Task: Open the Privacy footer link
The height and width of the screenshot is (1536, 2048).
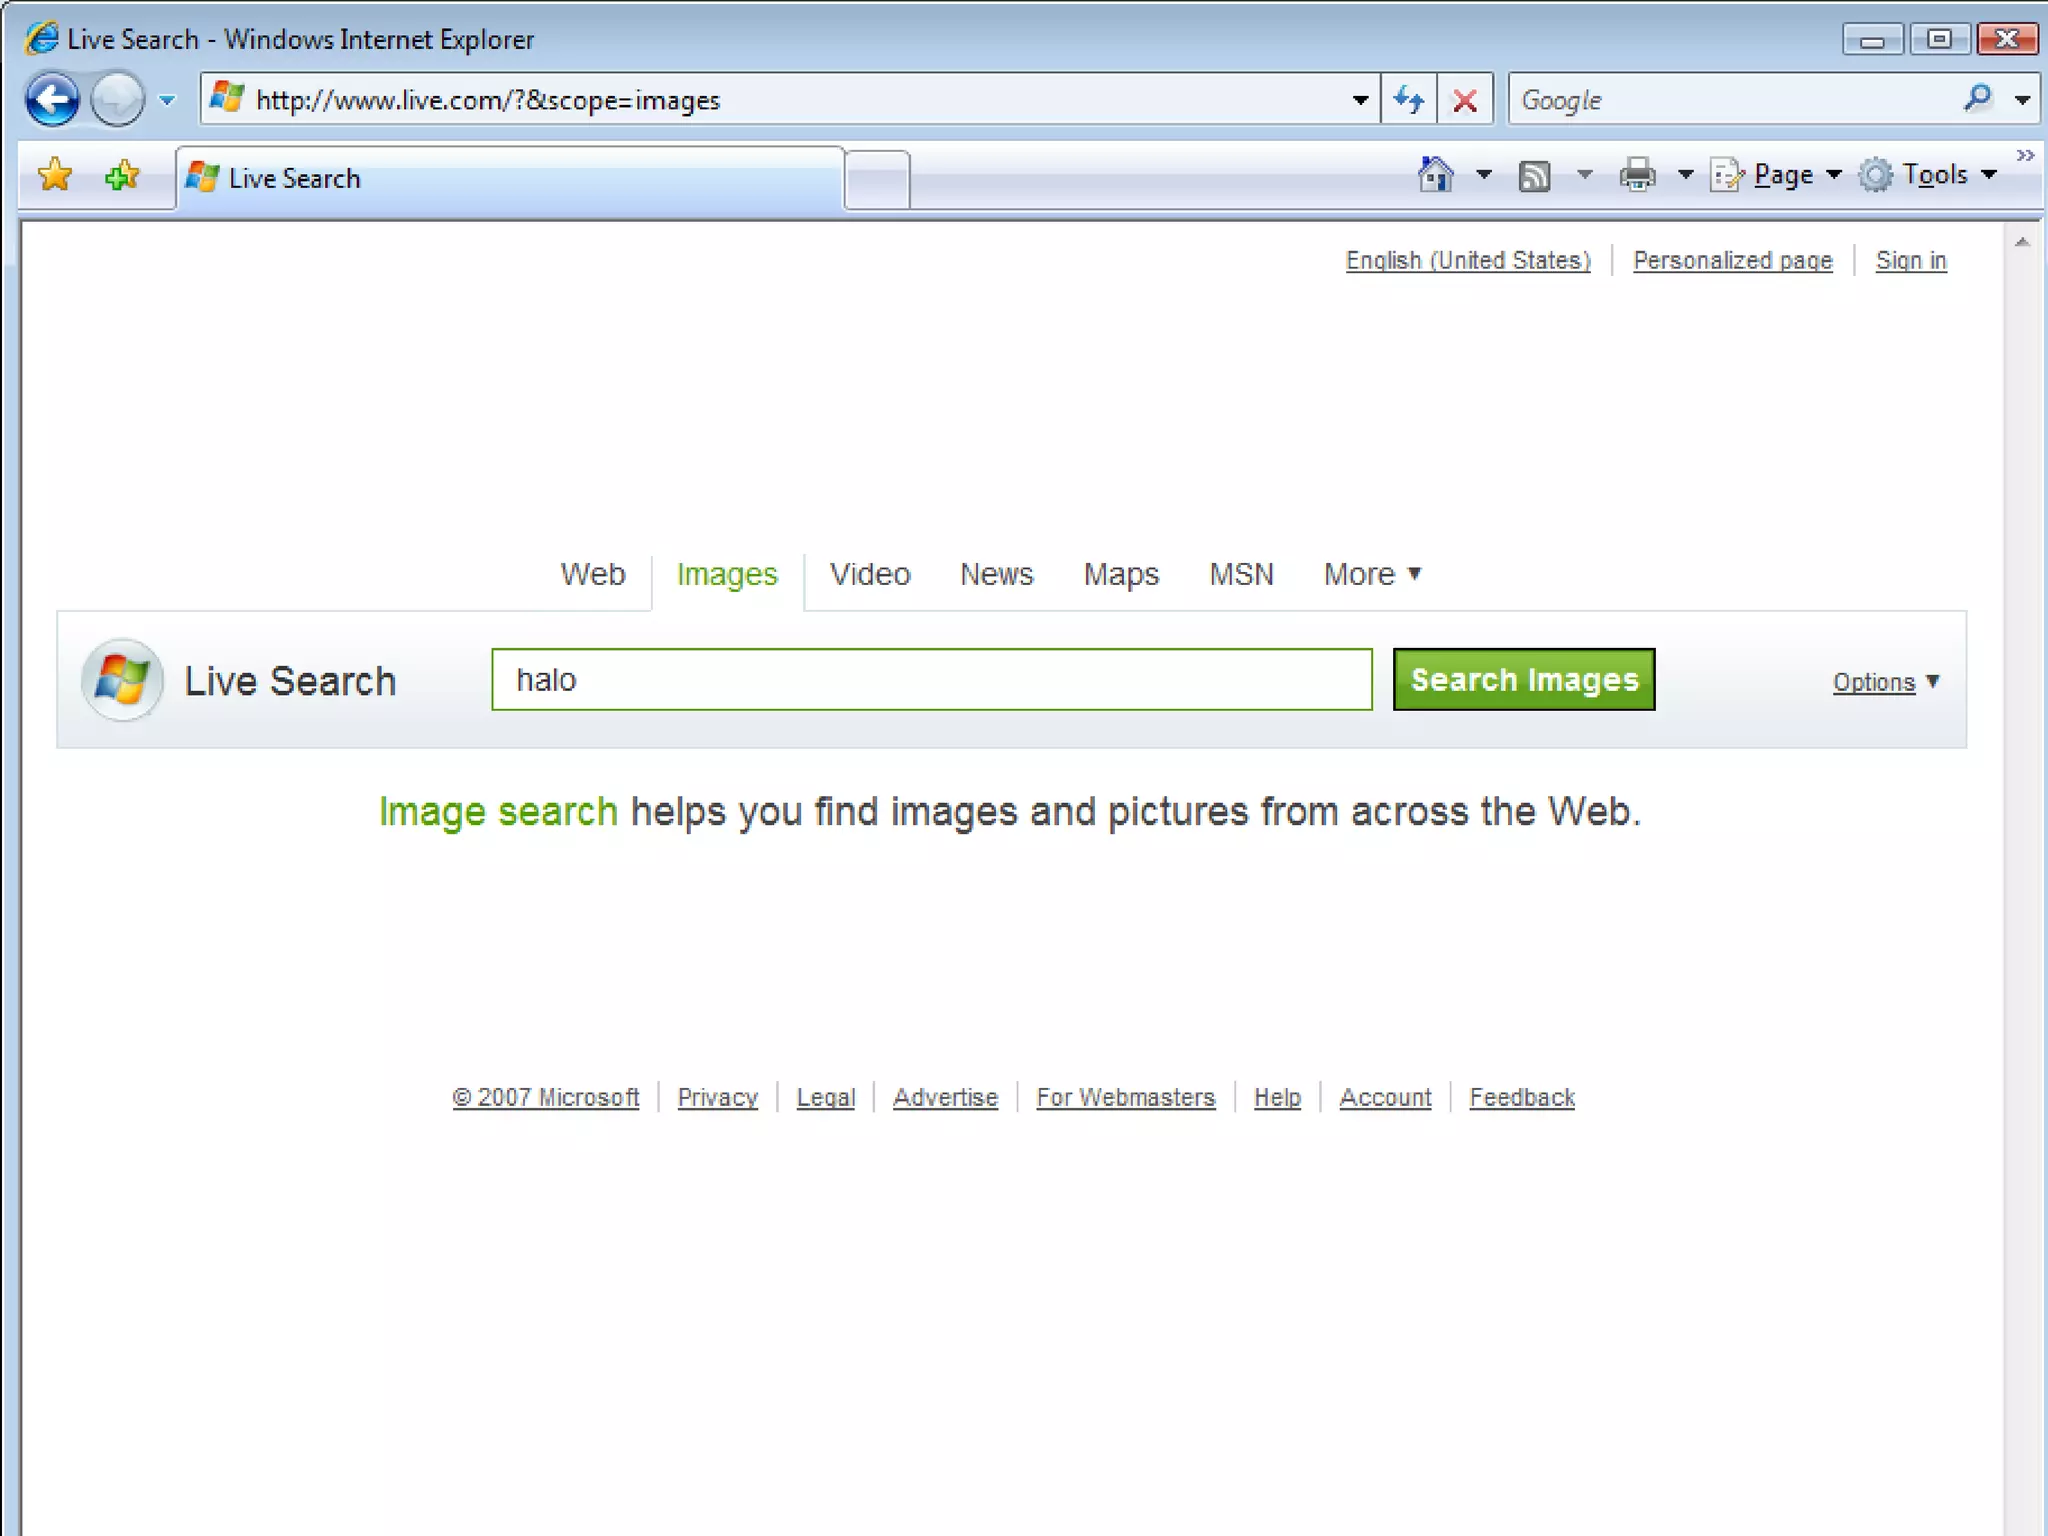Action: pyautogui.click(x=718, y=1097)
